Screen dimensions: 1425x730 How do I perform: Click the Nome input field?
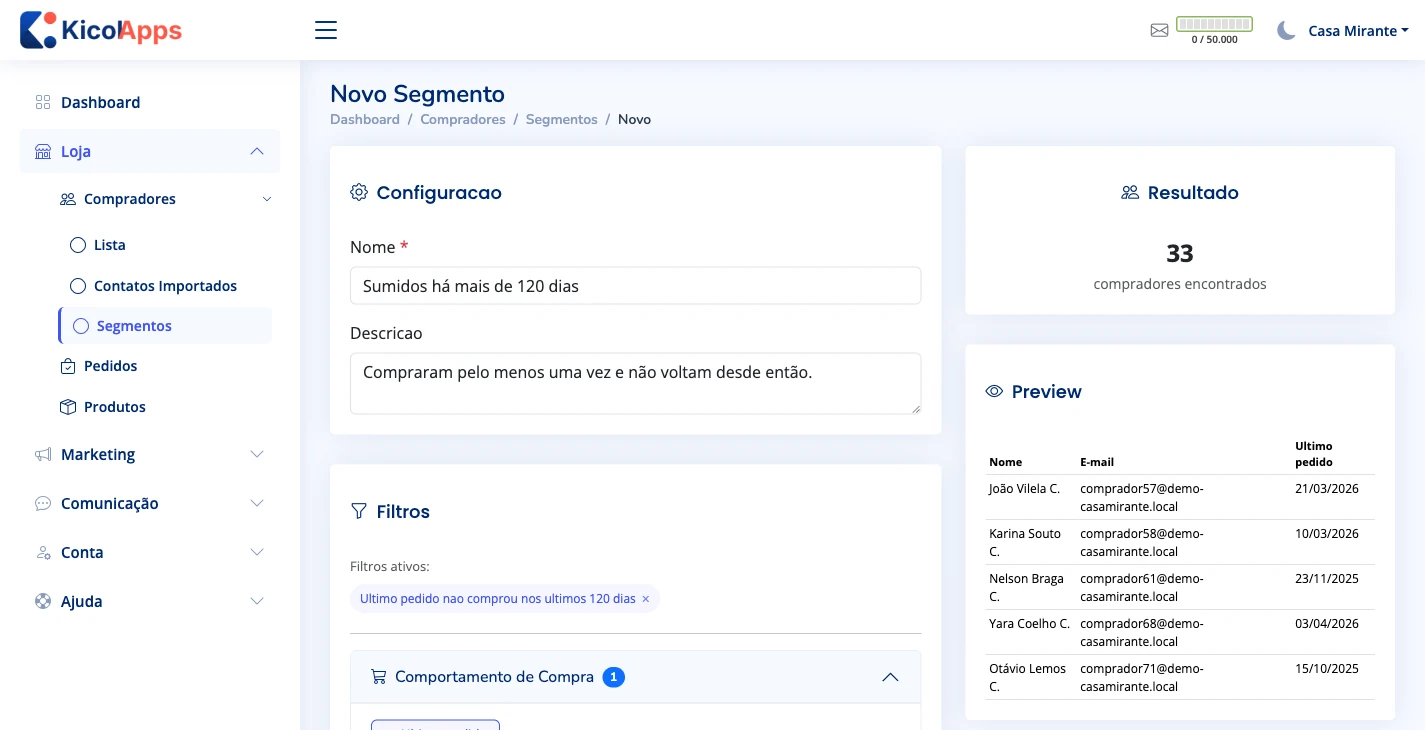tap(635, 286)
